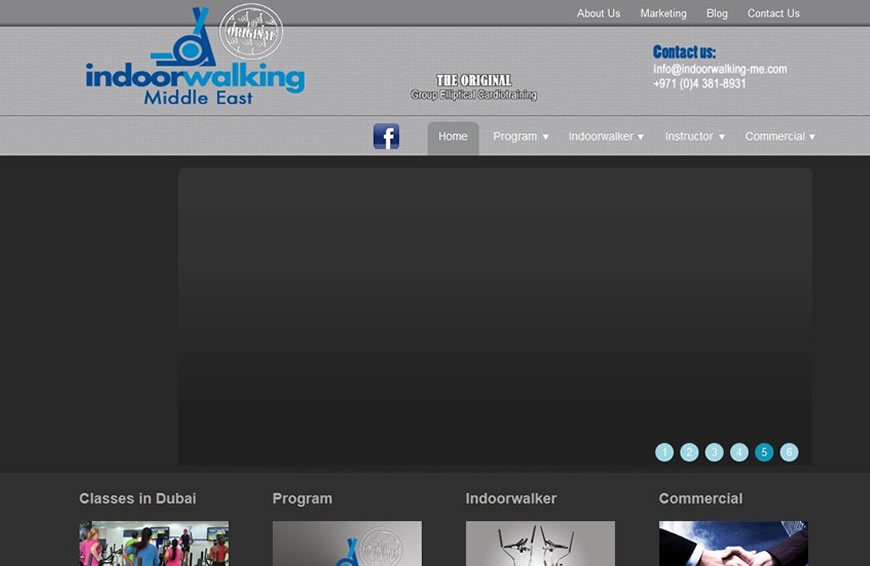Open the Program section thumbnail image
This screenshot has width=870, height=566.
tap(347, 543)
